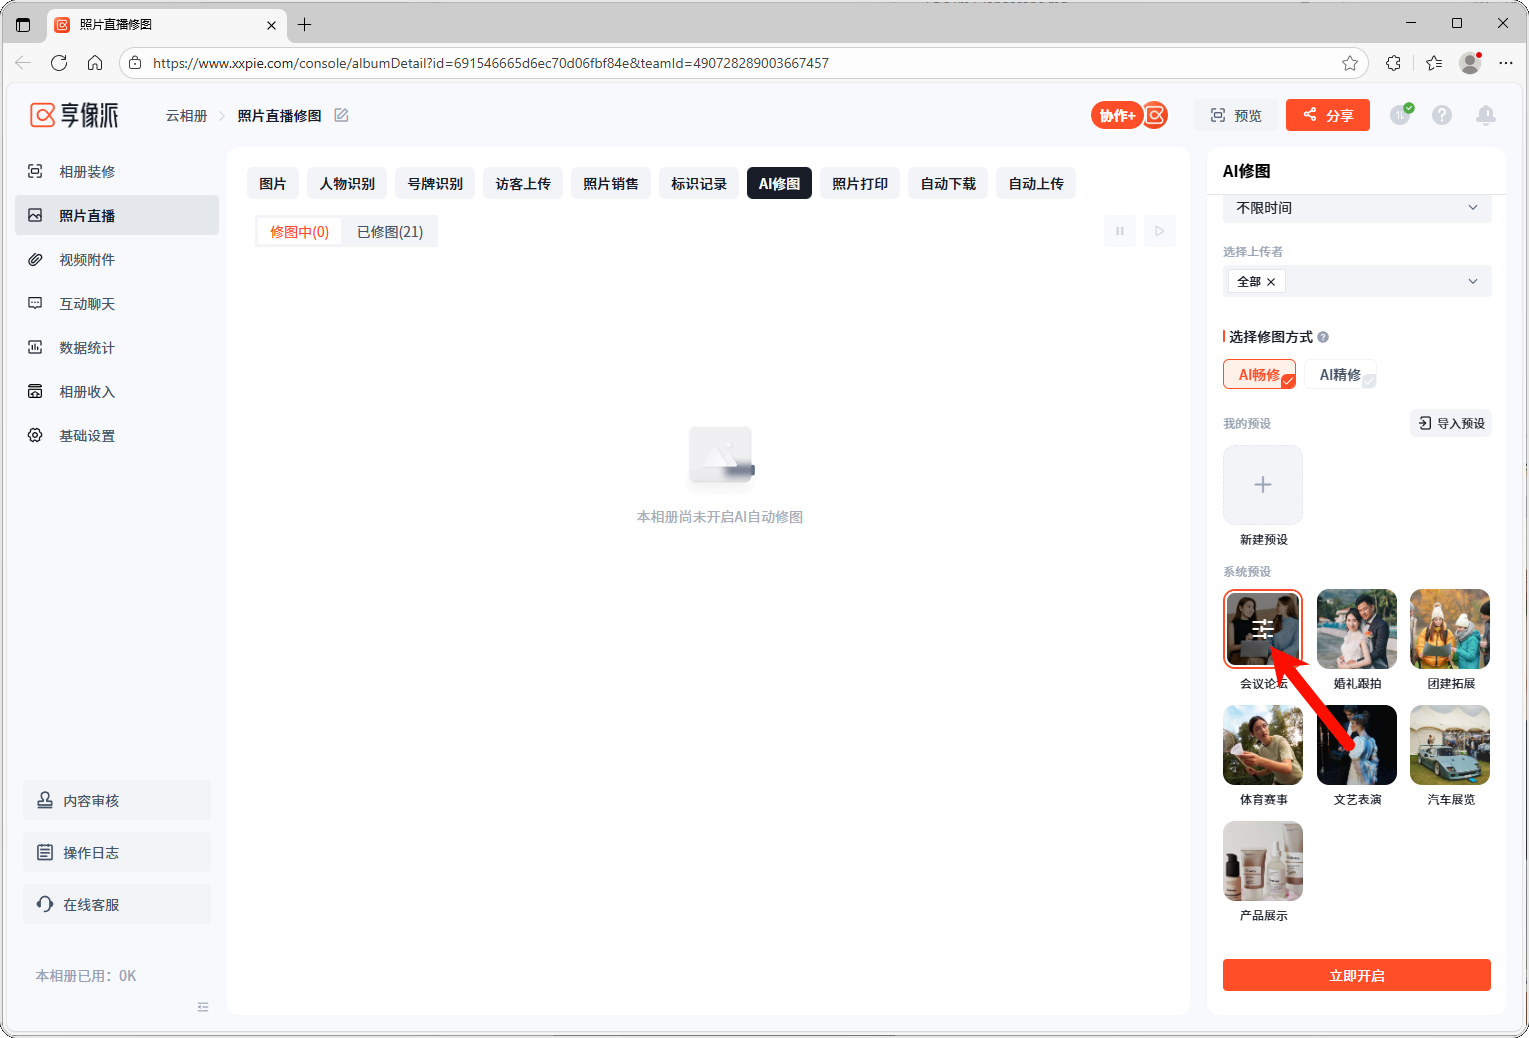Click the 导入预设 import preset button
Viewport: 1529px width, 1038px height.
coord(1451,423)
